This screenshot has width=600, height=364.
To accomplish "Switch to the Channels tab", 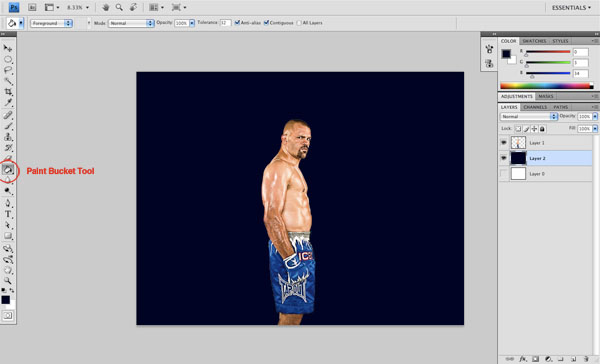I will click(535, 107).
